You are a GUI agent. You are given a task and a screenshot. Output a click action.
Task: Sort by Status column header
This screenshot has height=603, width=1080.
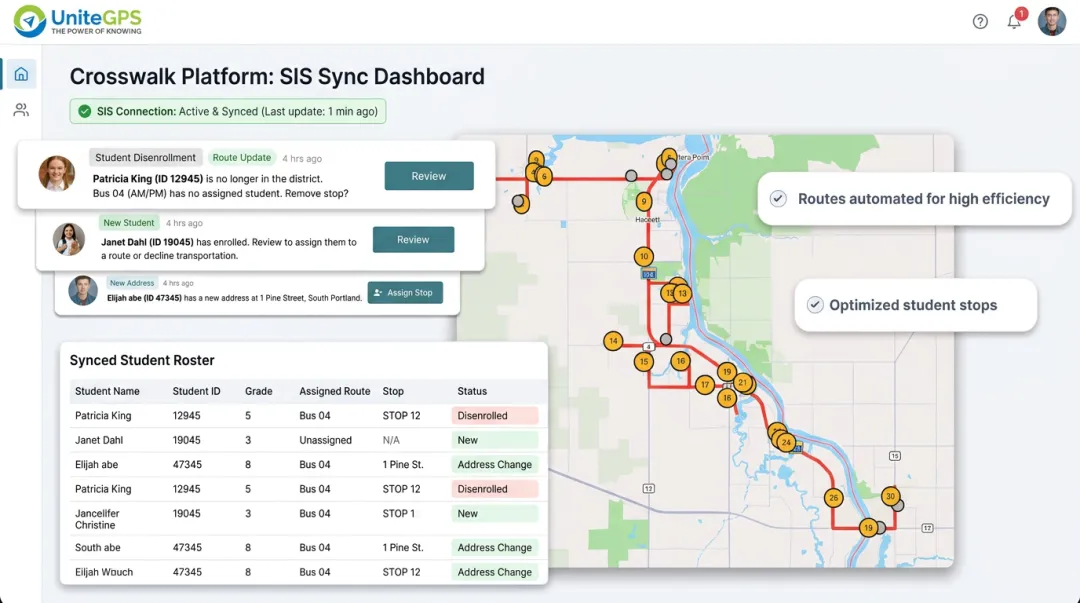coord(472,391)
